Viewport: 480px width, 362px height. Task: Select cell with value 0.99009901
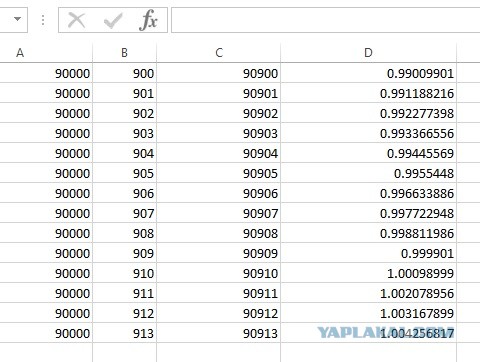click(369, 73)
